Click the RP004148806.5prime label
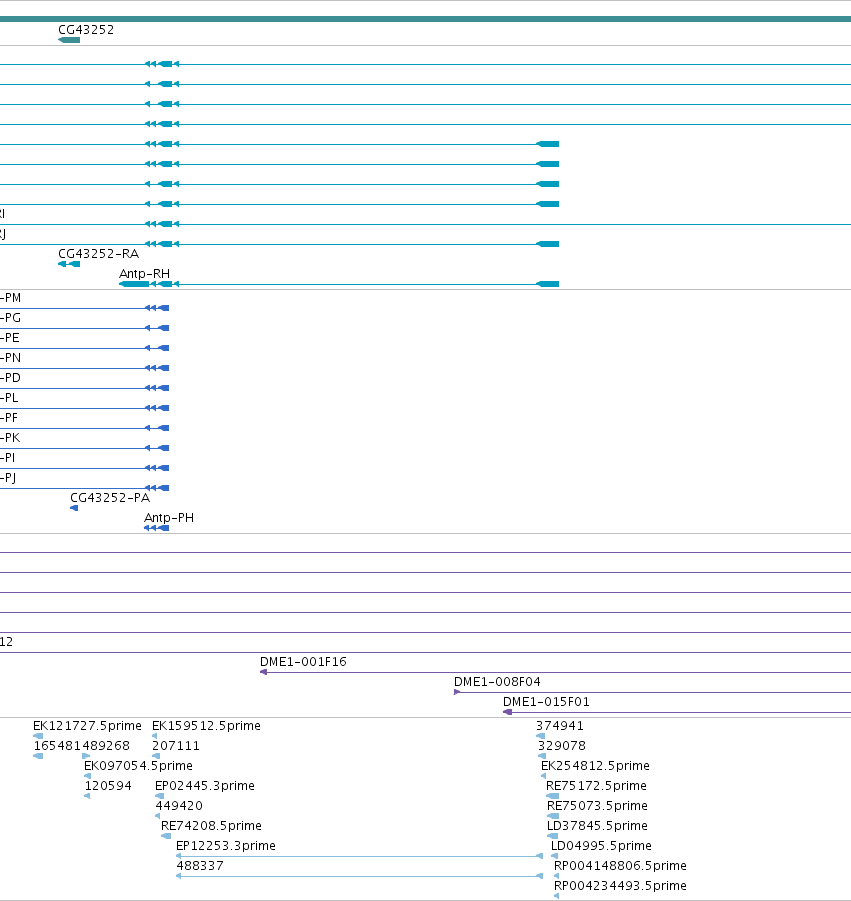The image size is (851, 901). click(x=620, y=865)
